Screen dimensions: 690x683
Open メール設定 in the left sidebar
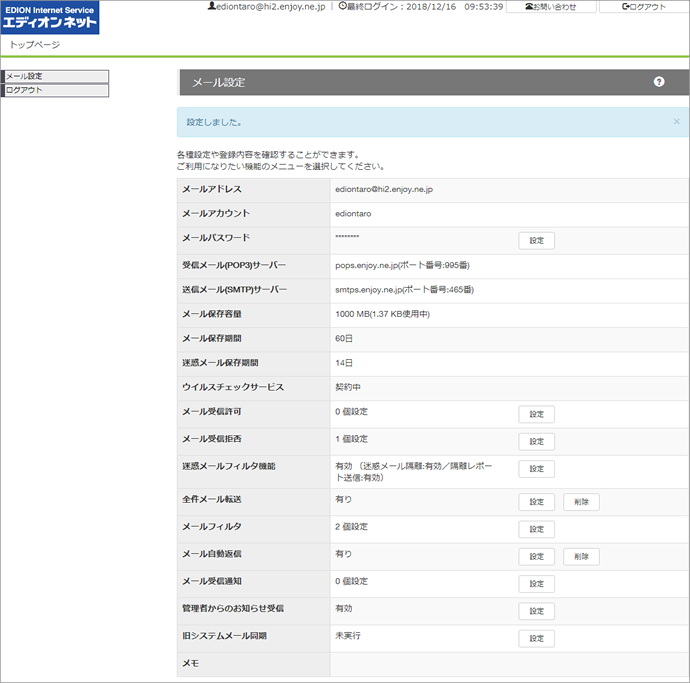click(55, 76)
